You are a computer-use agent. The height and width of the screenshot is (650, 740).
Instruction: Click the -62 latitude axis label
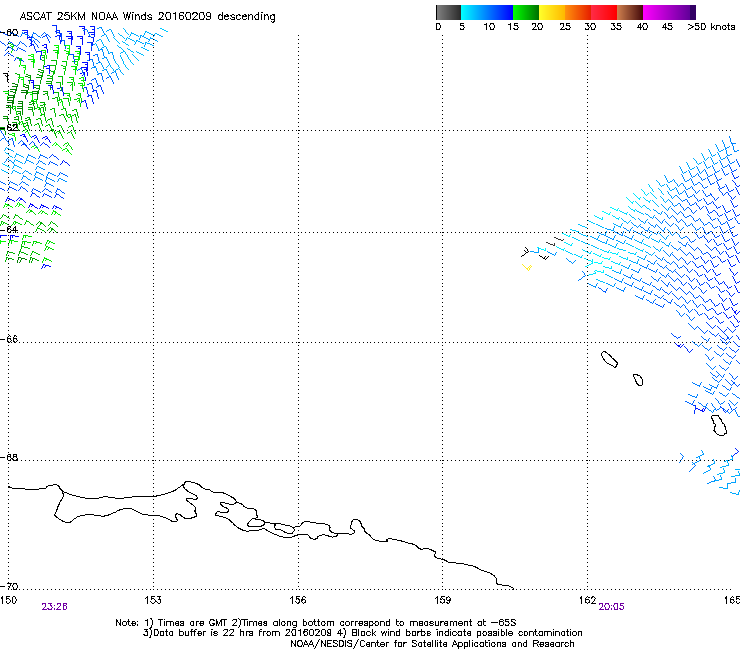pos(9,127)
